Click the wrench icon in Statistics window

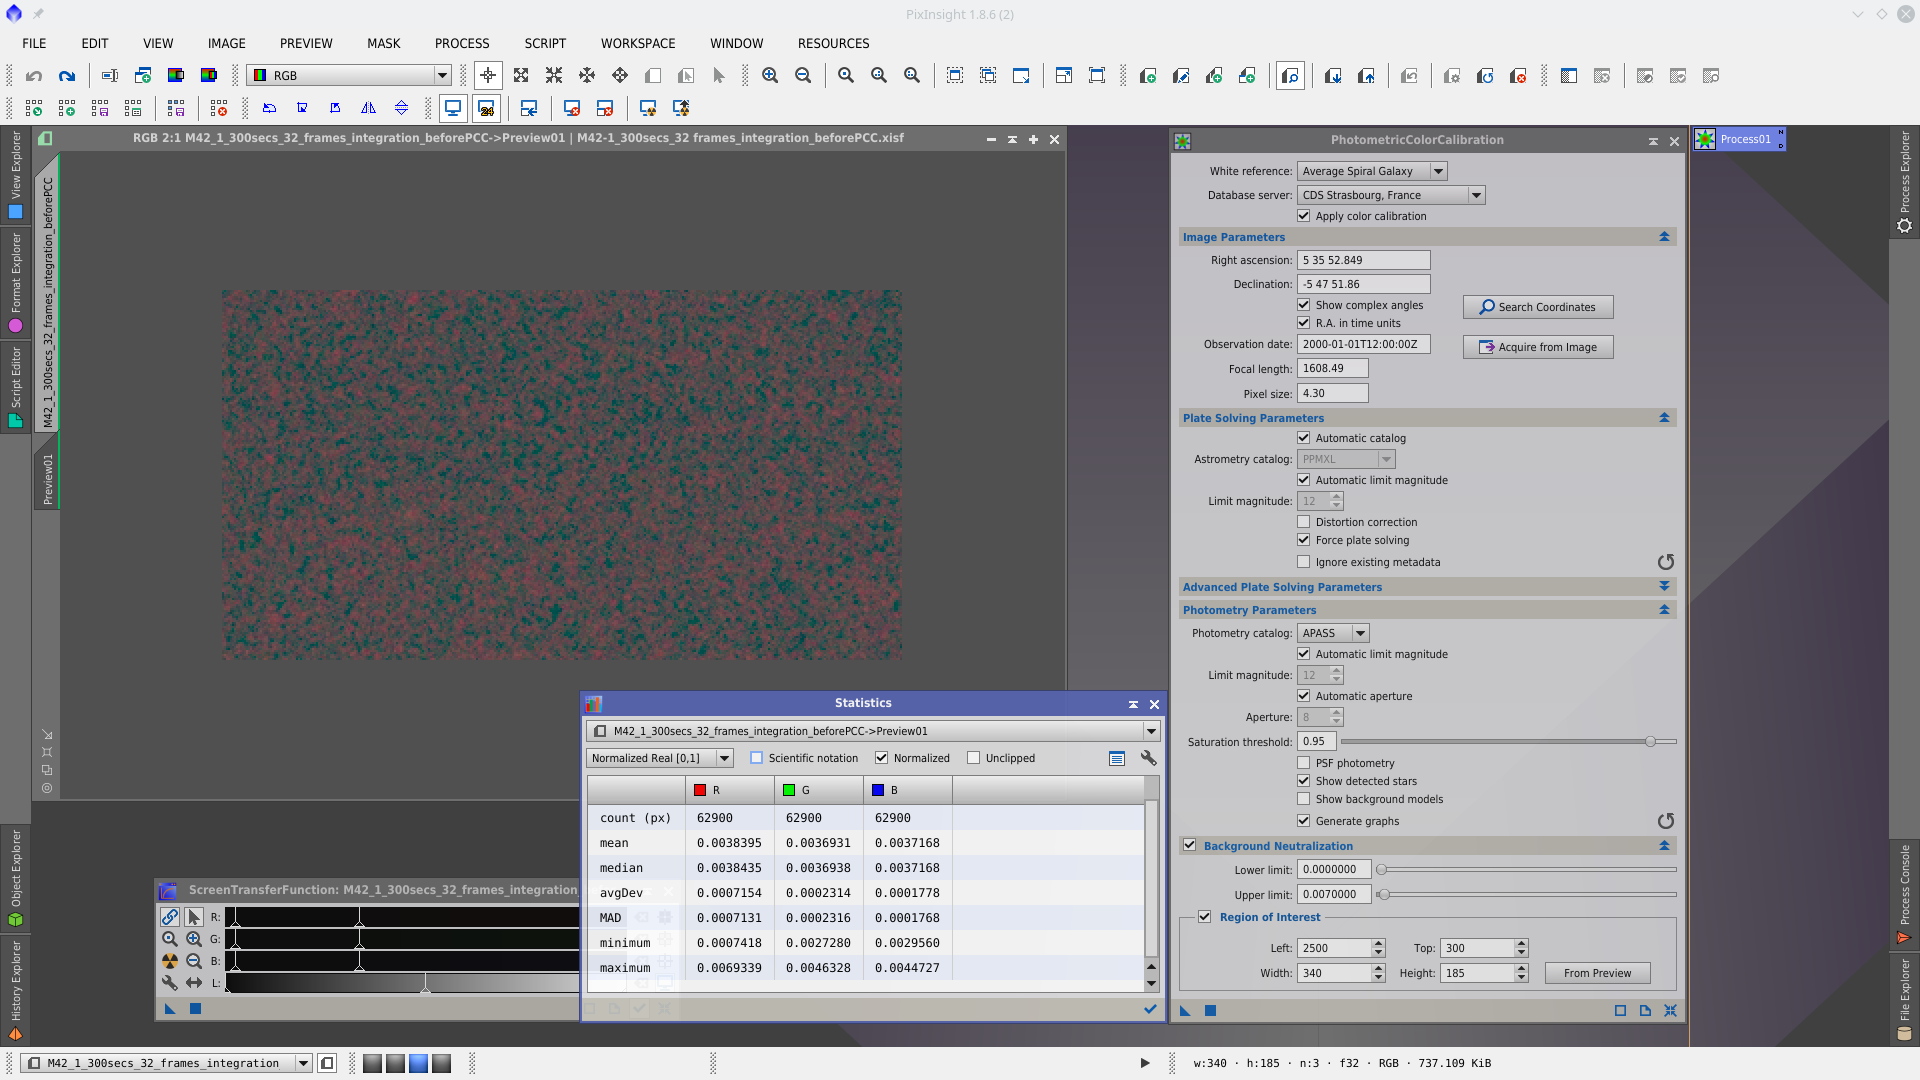click(1148, 758)
